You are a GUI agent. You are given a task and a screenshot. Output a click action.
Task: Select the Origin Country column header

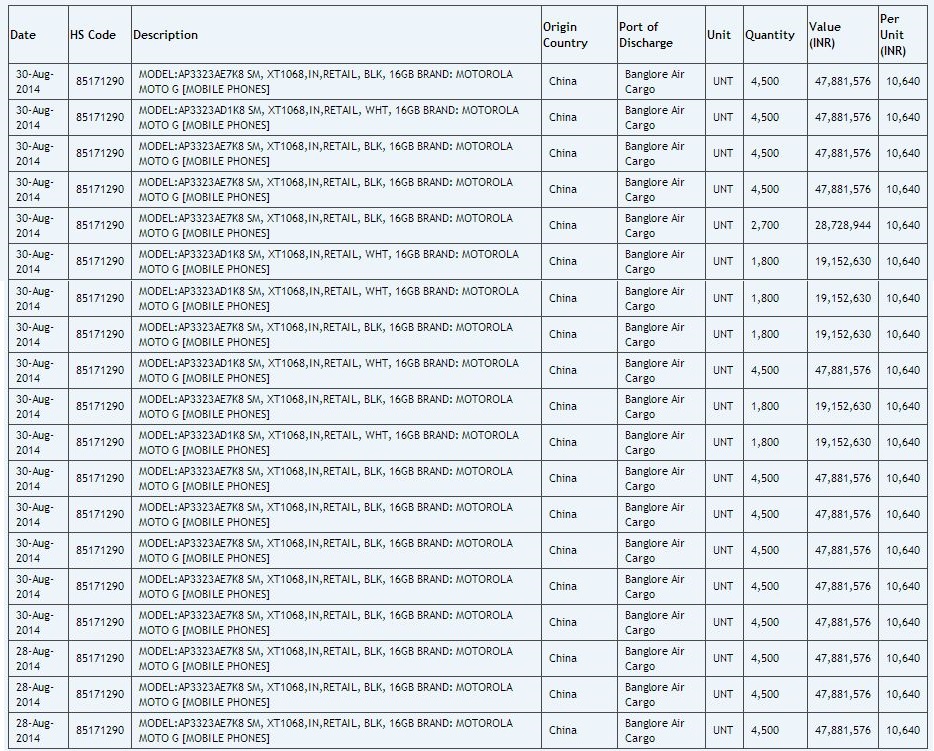click(566, 35)
